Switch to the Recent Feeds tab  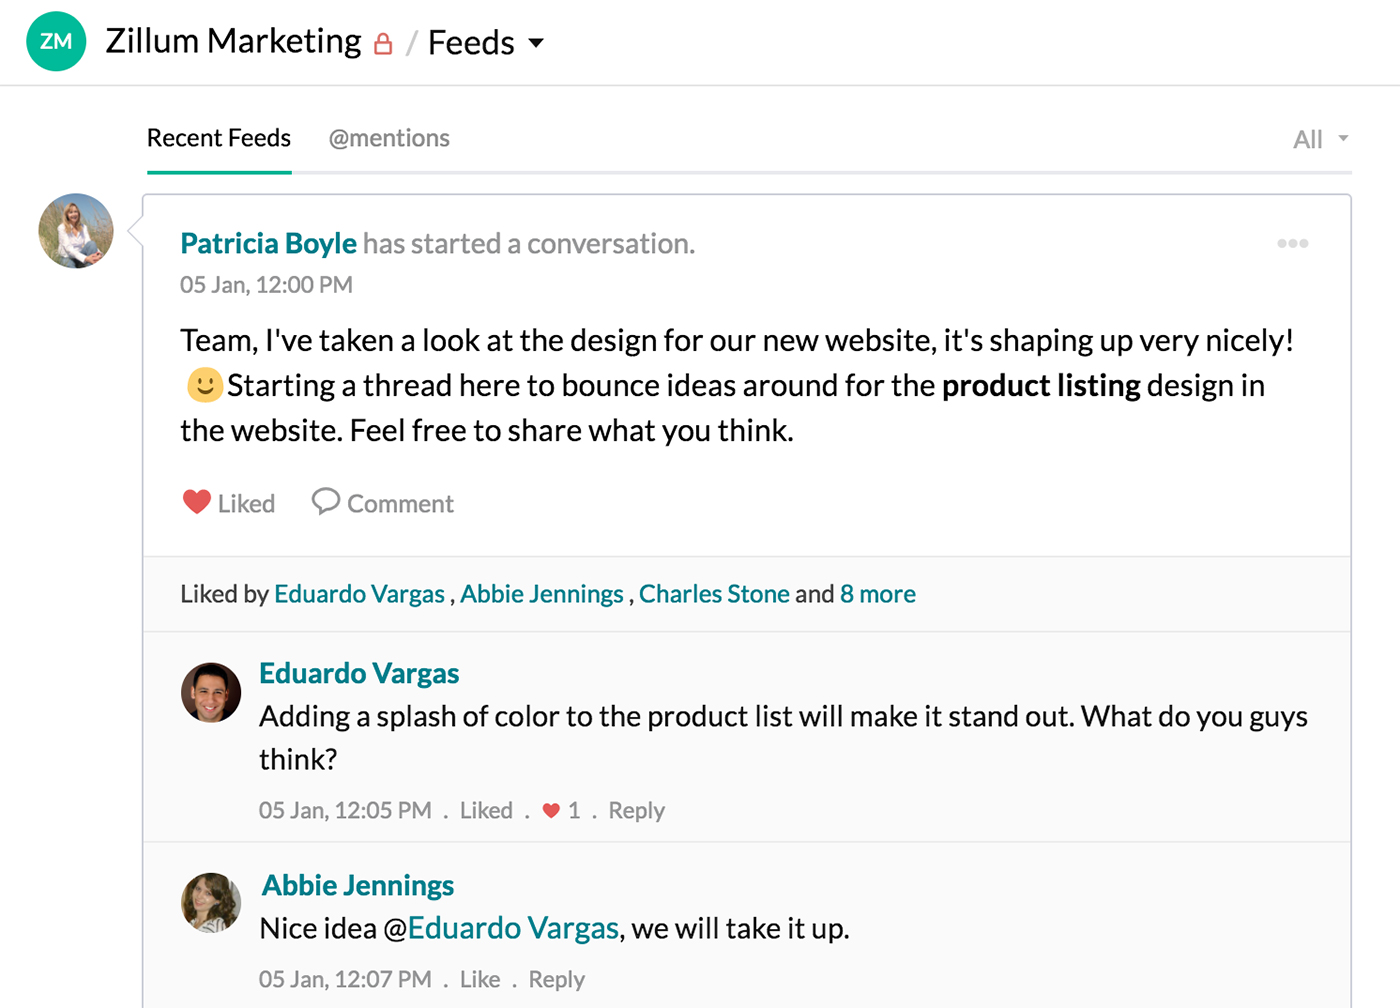(x=219, y=138)
